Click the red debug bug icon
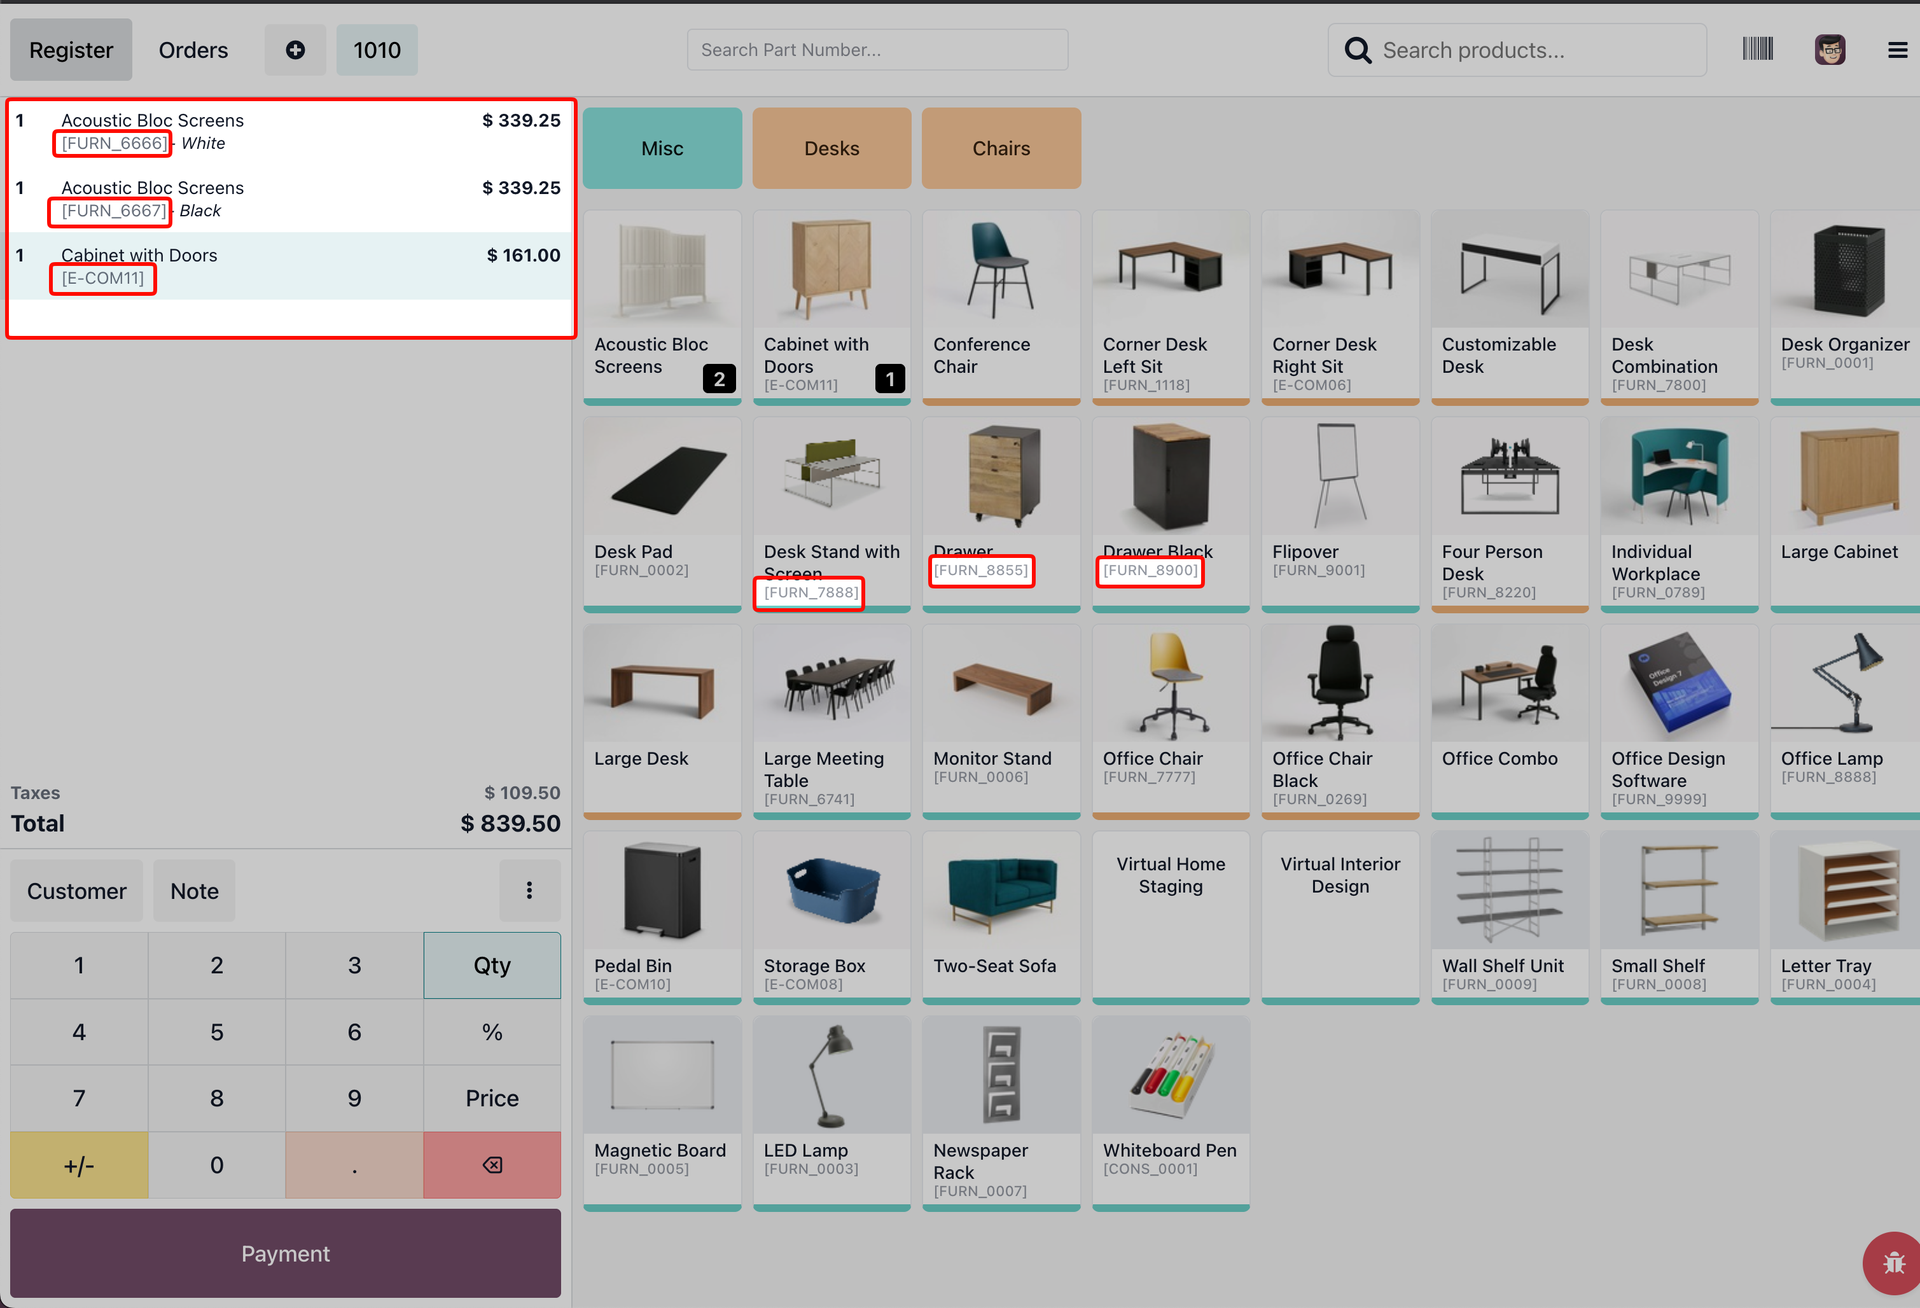The height and width of the screenshot is (1308, 1920). [1893, 1262]
